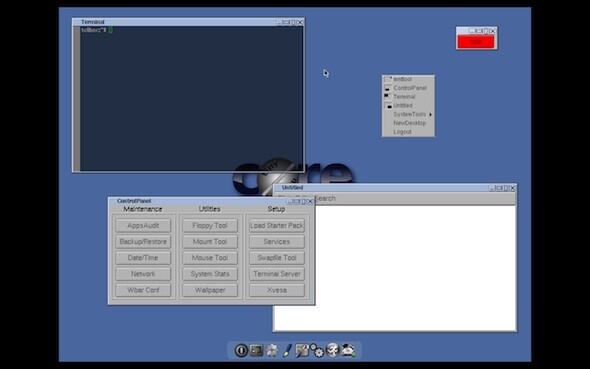Select Untitled in the window list menu
The width and height of the screenshot is (590, 369).
click(x=408, y=106)
